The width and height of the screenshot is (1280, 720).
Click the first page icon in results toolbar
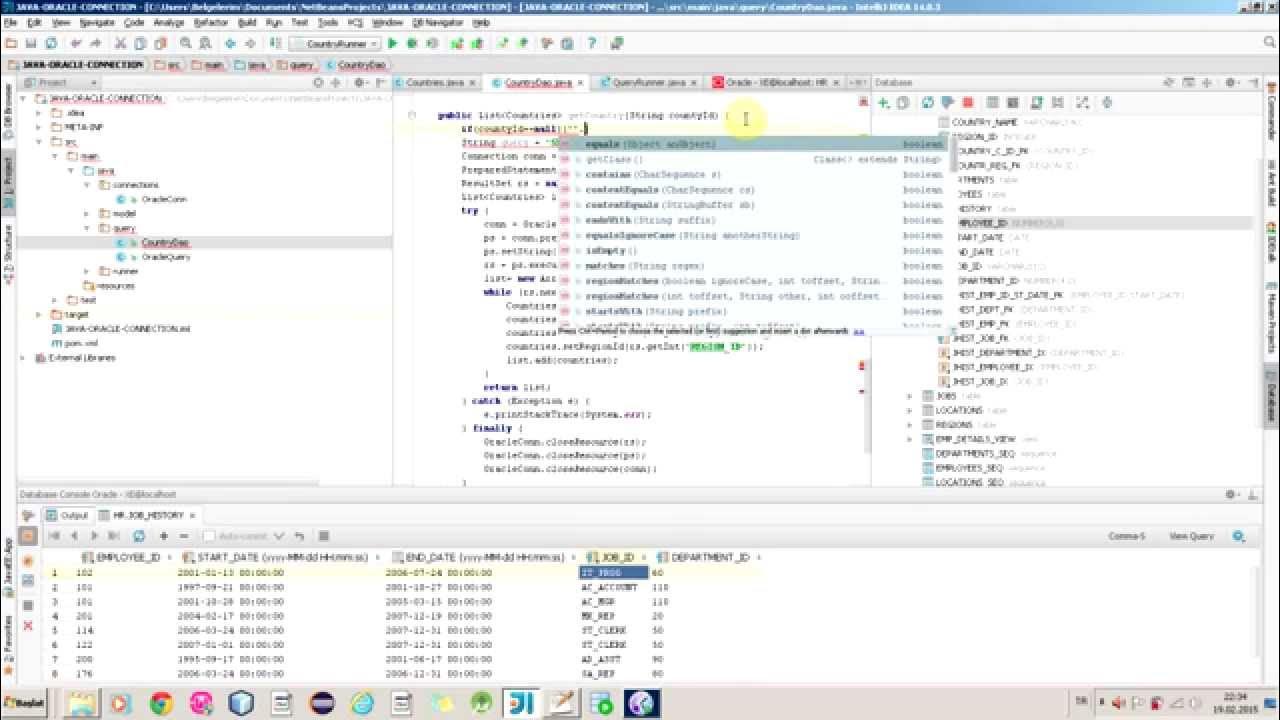coord(53,536)
